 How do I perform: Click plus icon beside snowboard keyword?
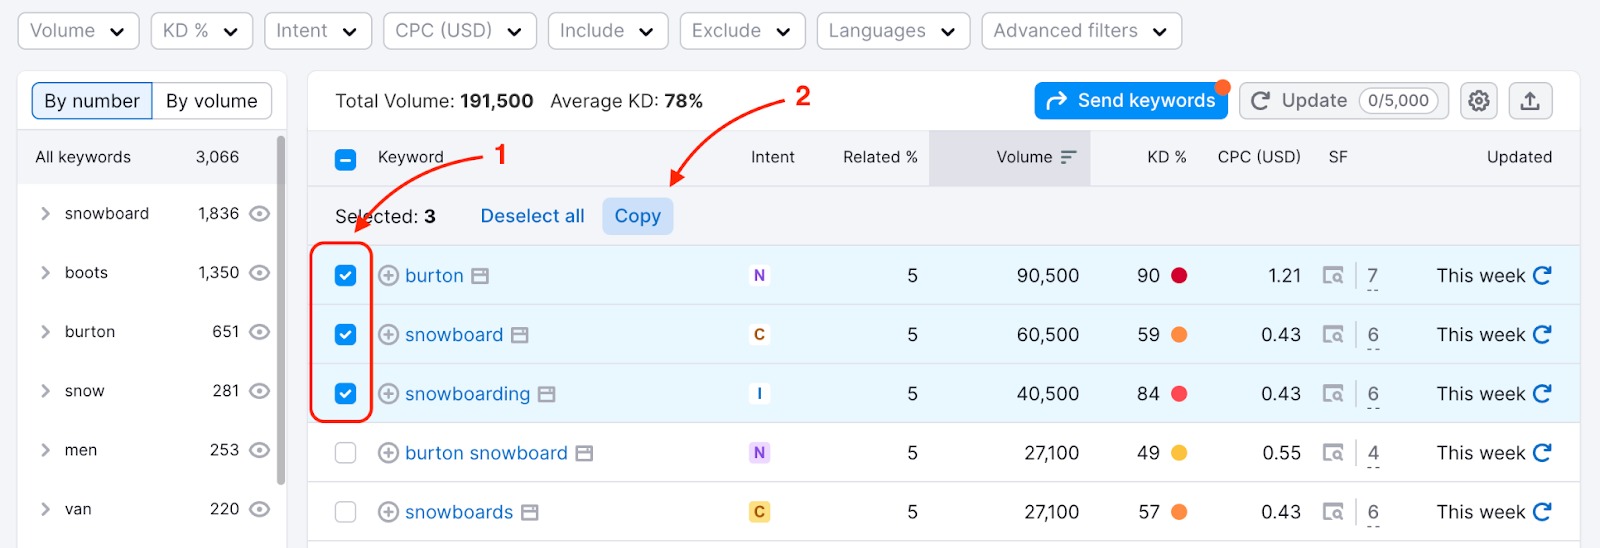[x=389, y=335]
